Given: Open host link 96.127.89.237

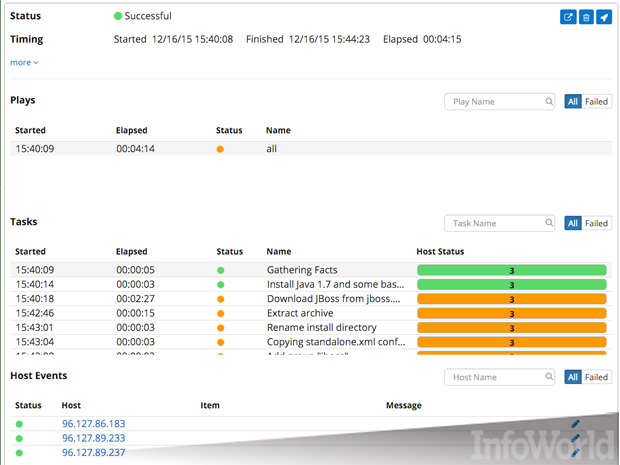Looking at the screenshot, I should [93, 453].
